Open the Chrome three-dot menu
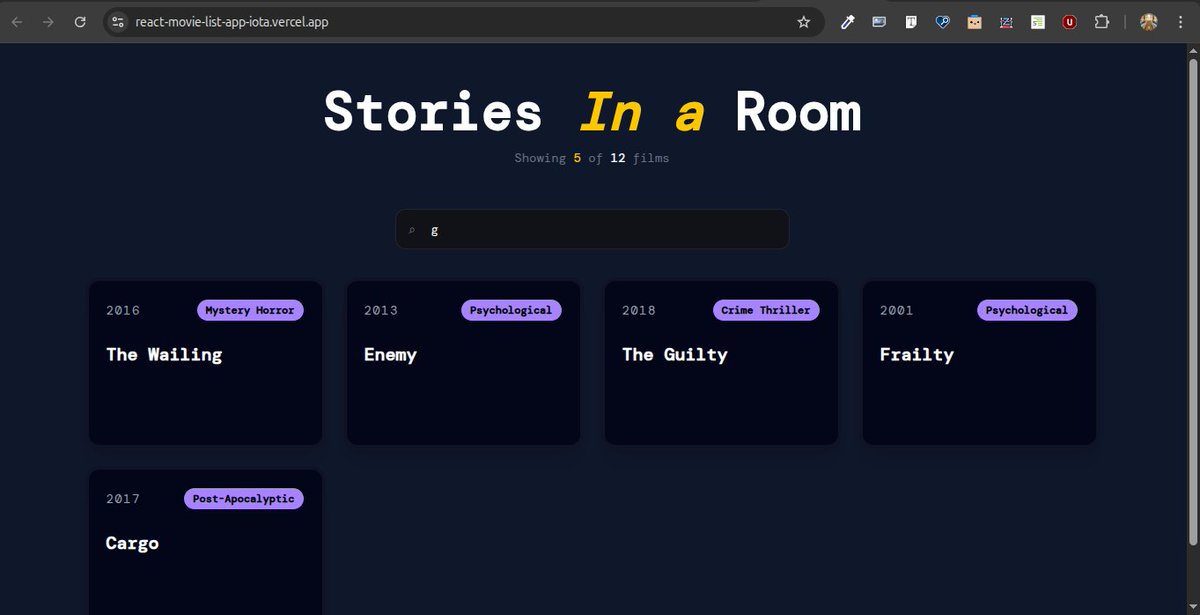1200x615 pixels. tap(1180, 22)
